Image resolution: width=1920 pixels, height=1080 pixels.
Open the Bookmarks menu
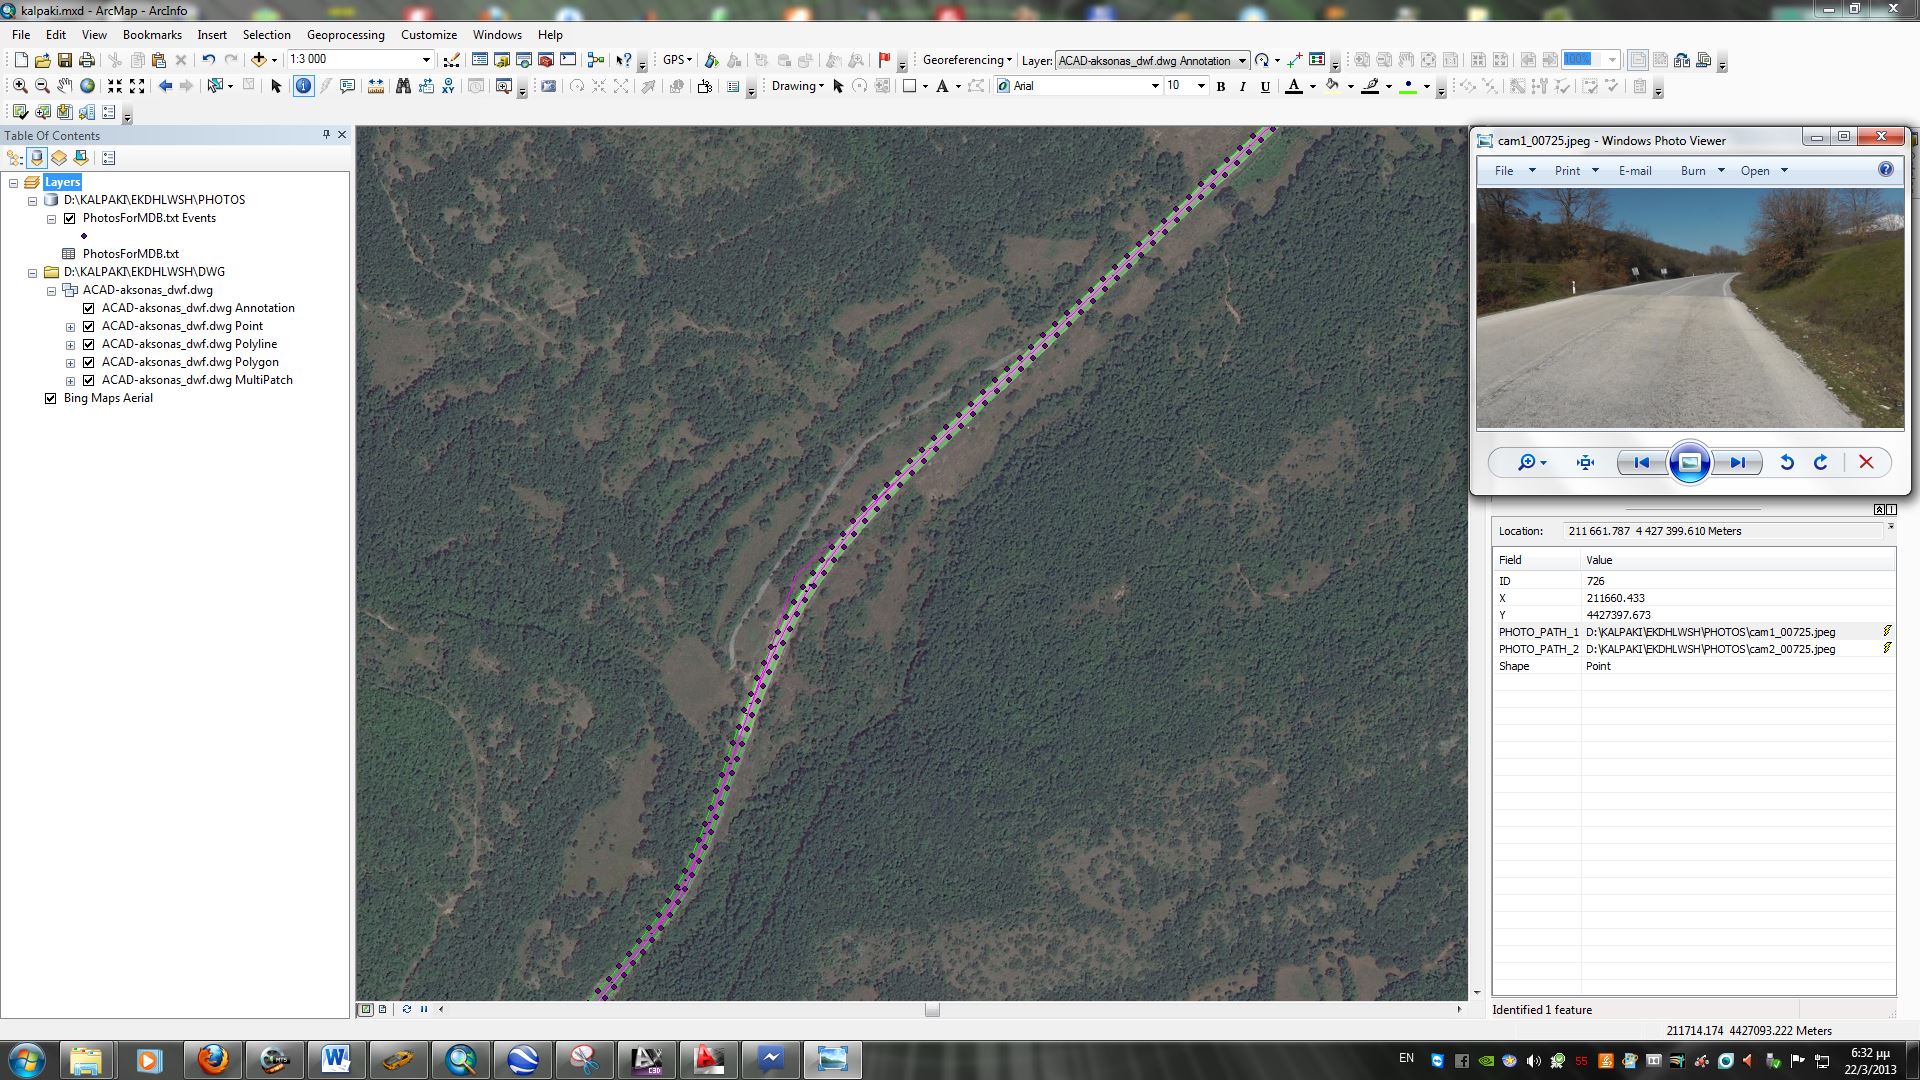[152, 35]
